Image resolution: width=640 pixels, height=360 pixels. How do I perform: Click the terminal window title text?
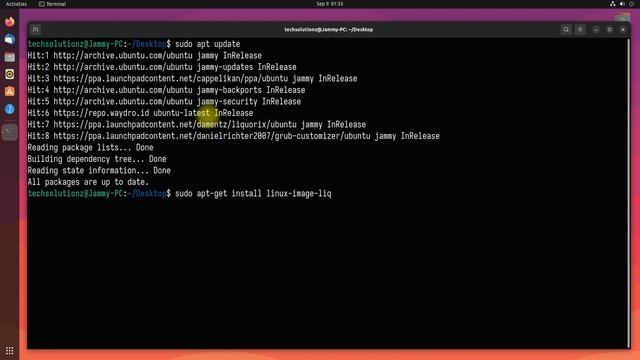pyautogui.click(x=329, y=29)
